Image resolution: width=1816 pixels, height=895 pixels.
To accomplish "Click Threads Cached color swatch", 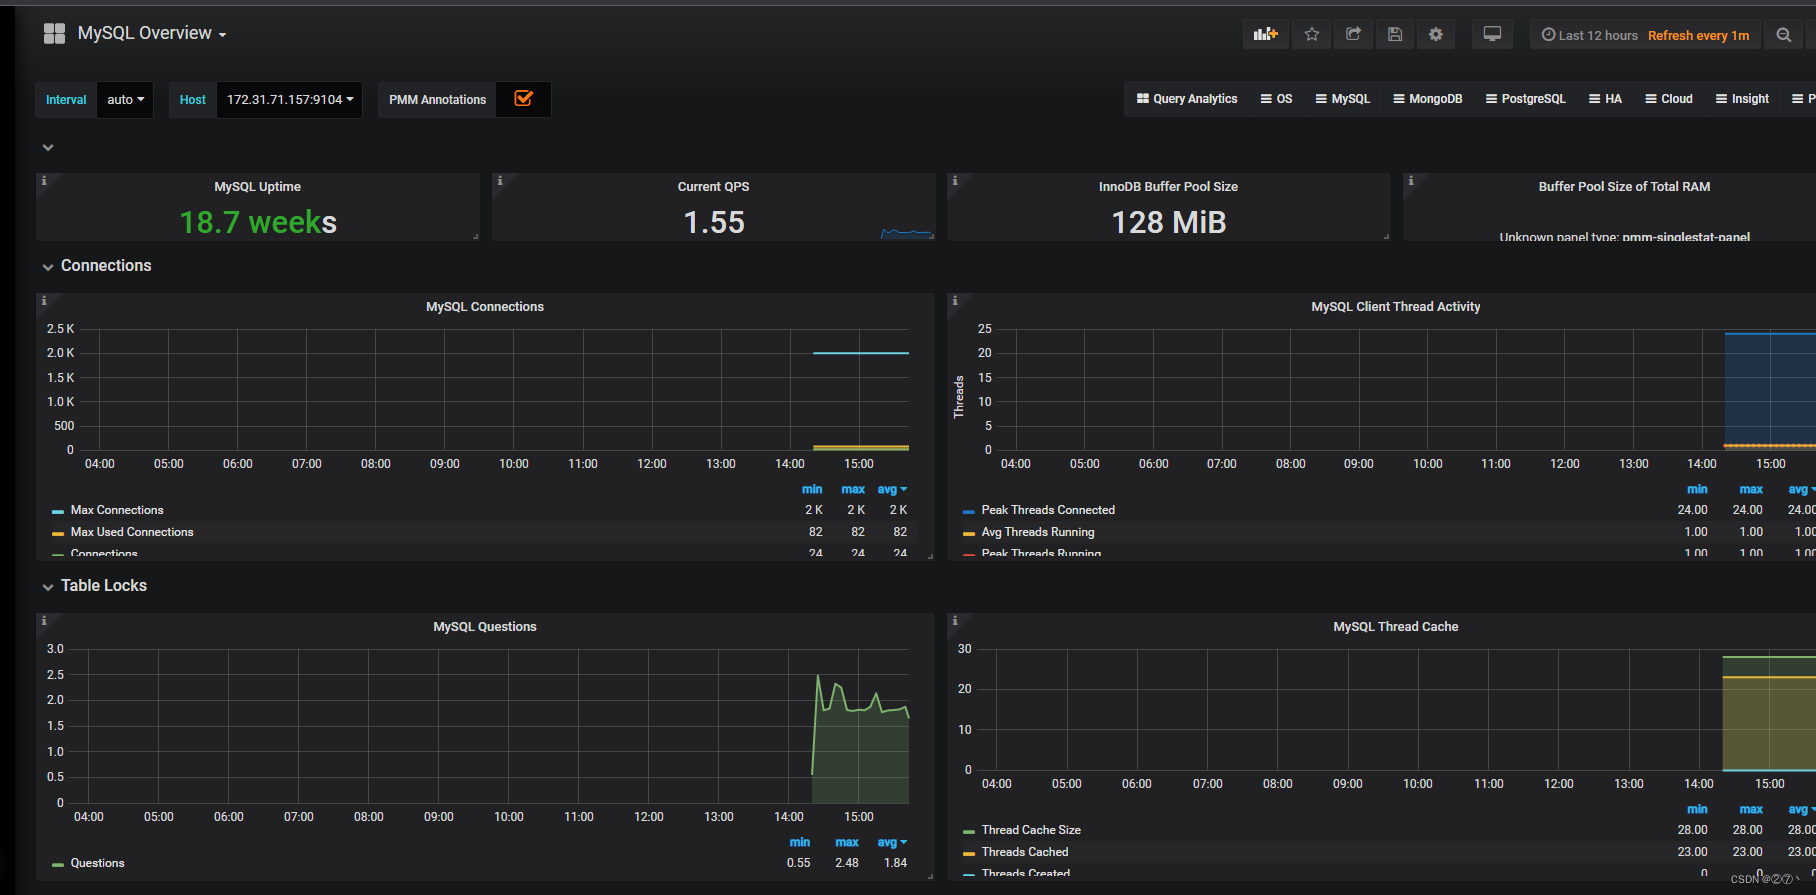I will [x=968, y=853].
